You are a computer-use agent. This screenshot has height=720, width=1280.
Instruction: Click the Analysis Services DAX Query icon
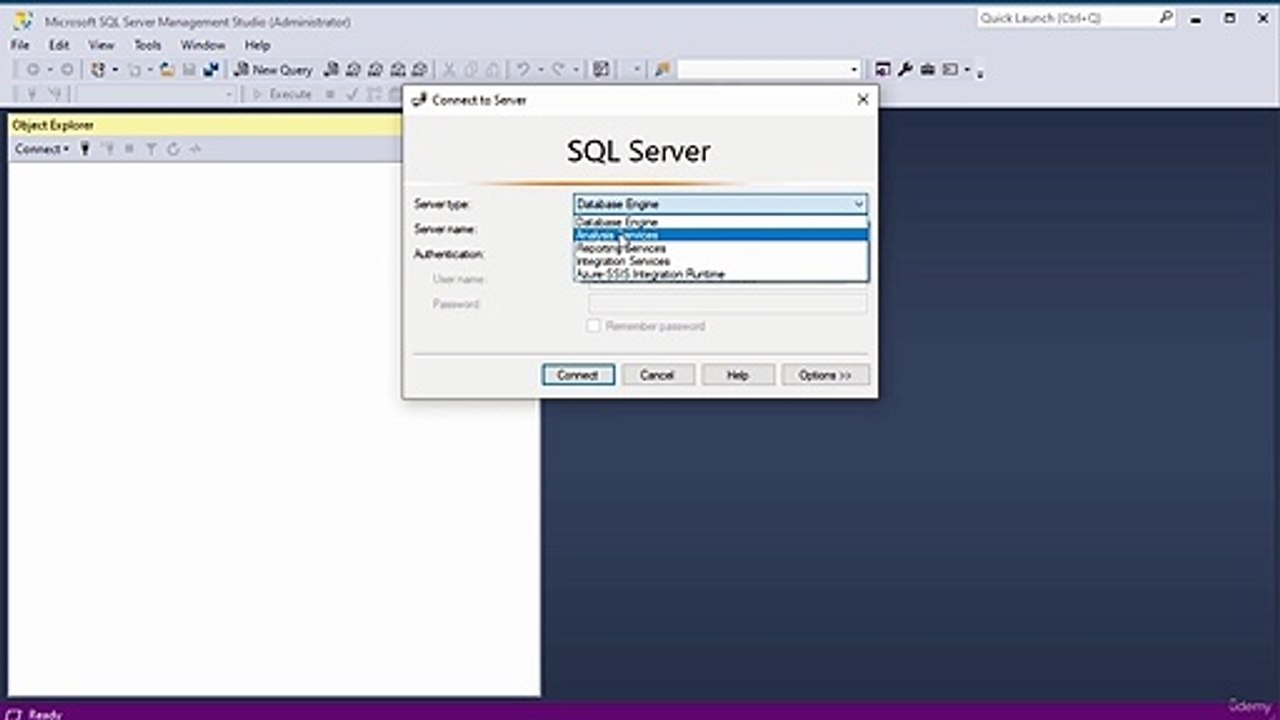[419, 70]
